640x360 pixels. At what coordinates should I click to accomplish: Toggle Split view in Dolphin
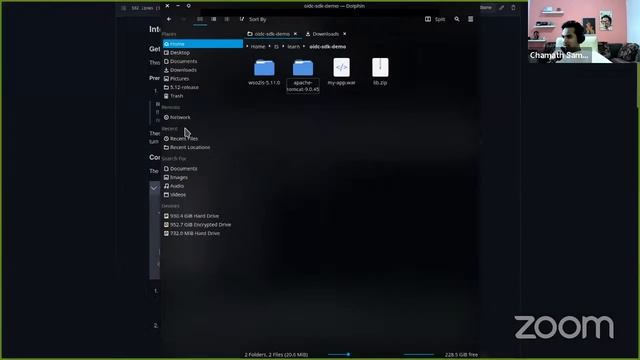pyautogui.click(x=435, y=19)
